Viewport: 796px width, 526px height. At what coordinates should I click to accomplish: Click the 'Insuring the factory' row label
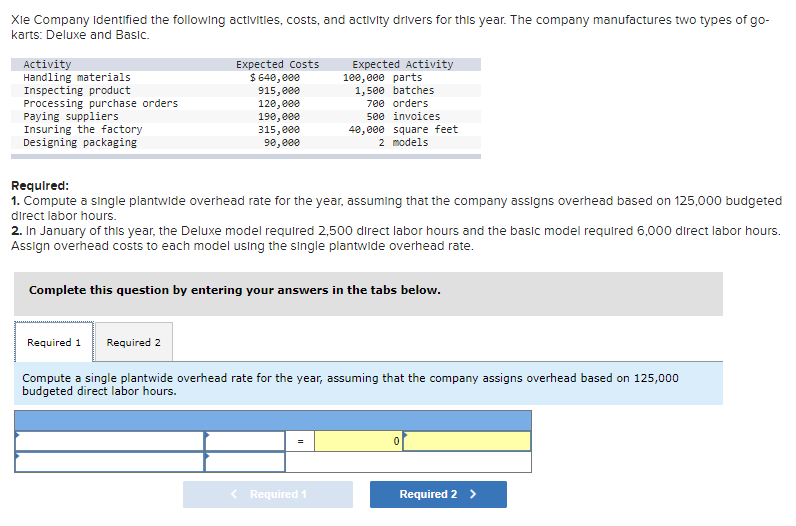[83, 129]
